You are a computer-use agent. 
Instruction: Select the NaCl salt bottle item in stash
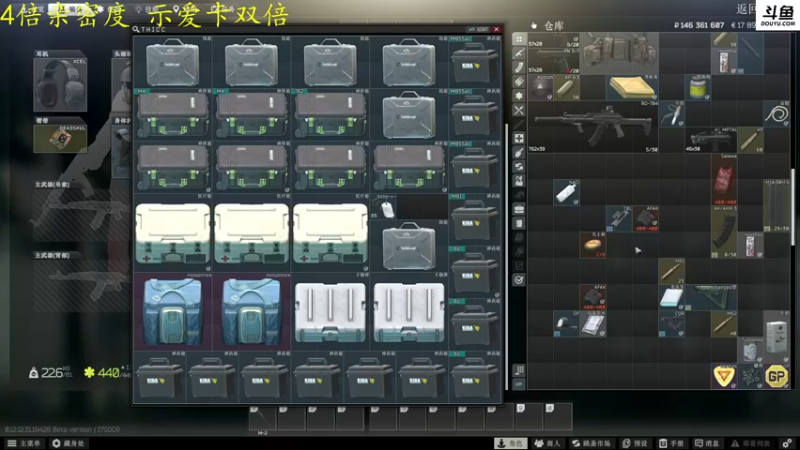pyautogui.click(x=566, y=192)
